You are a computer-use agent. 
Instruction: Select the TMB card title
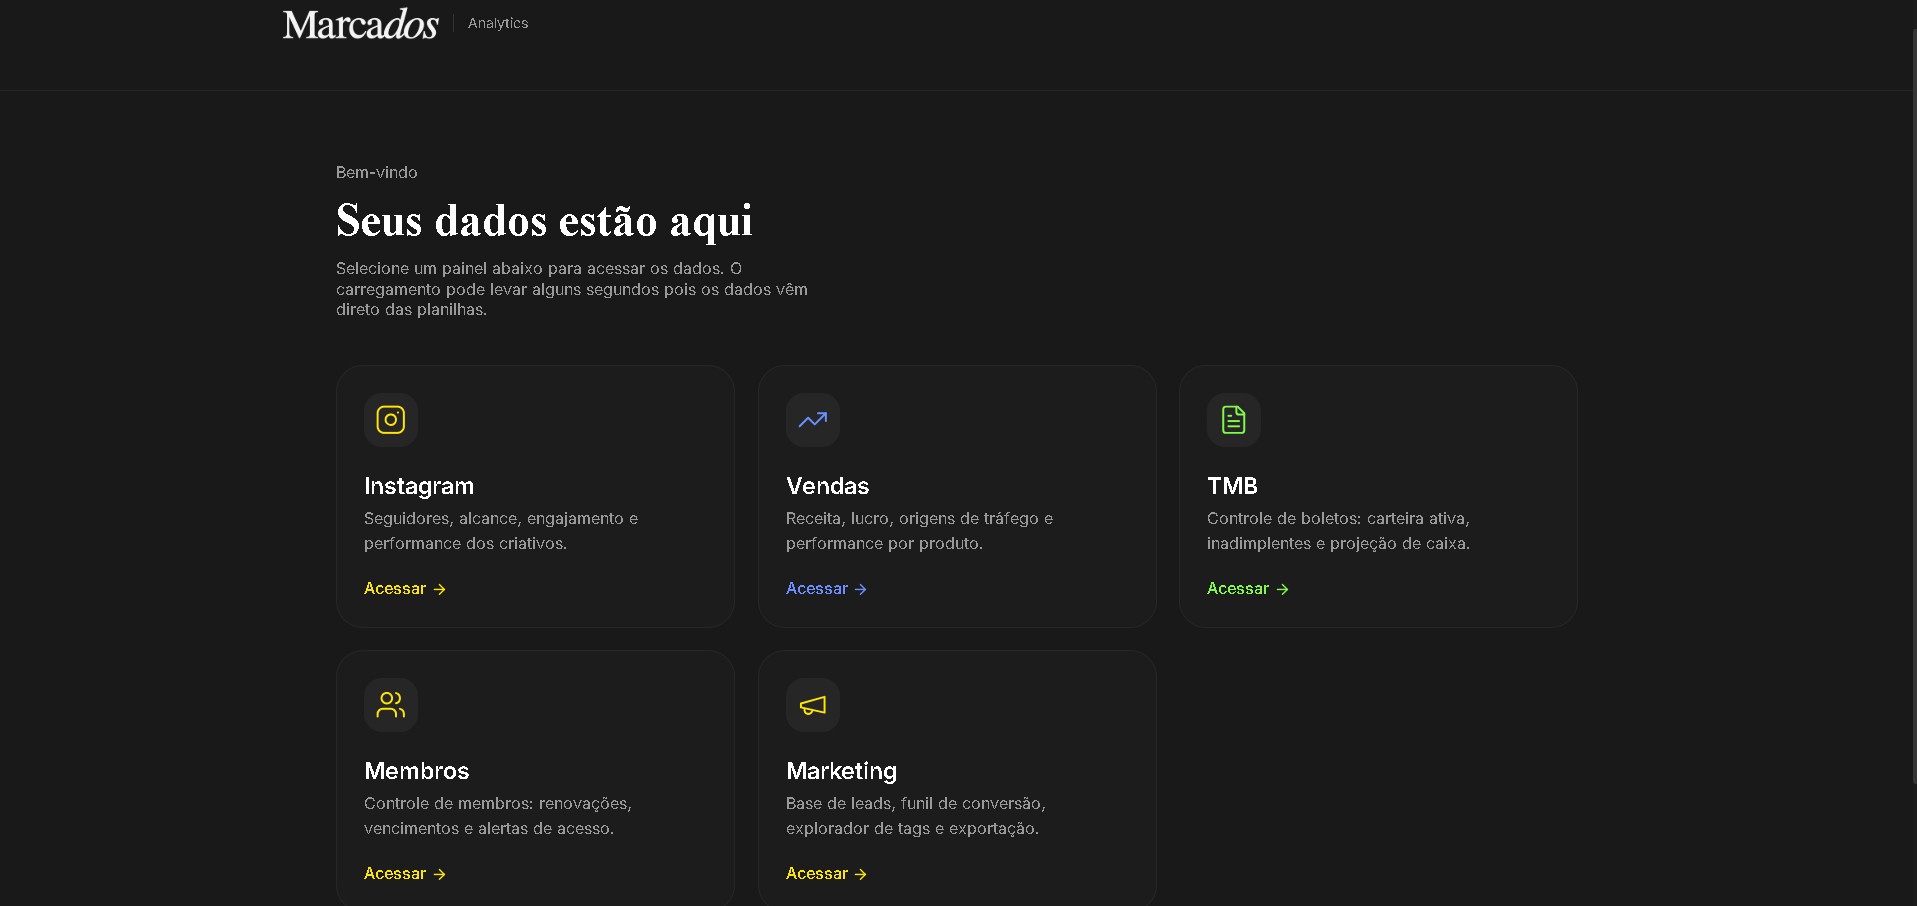click(x=1232, y=486)
